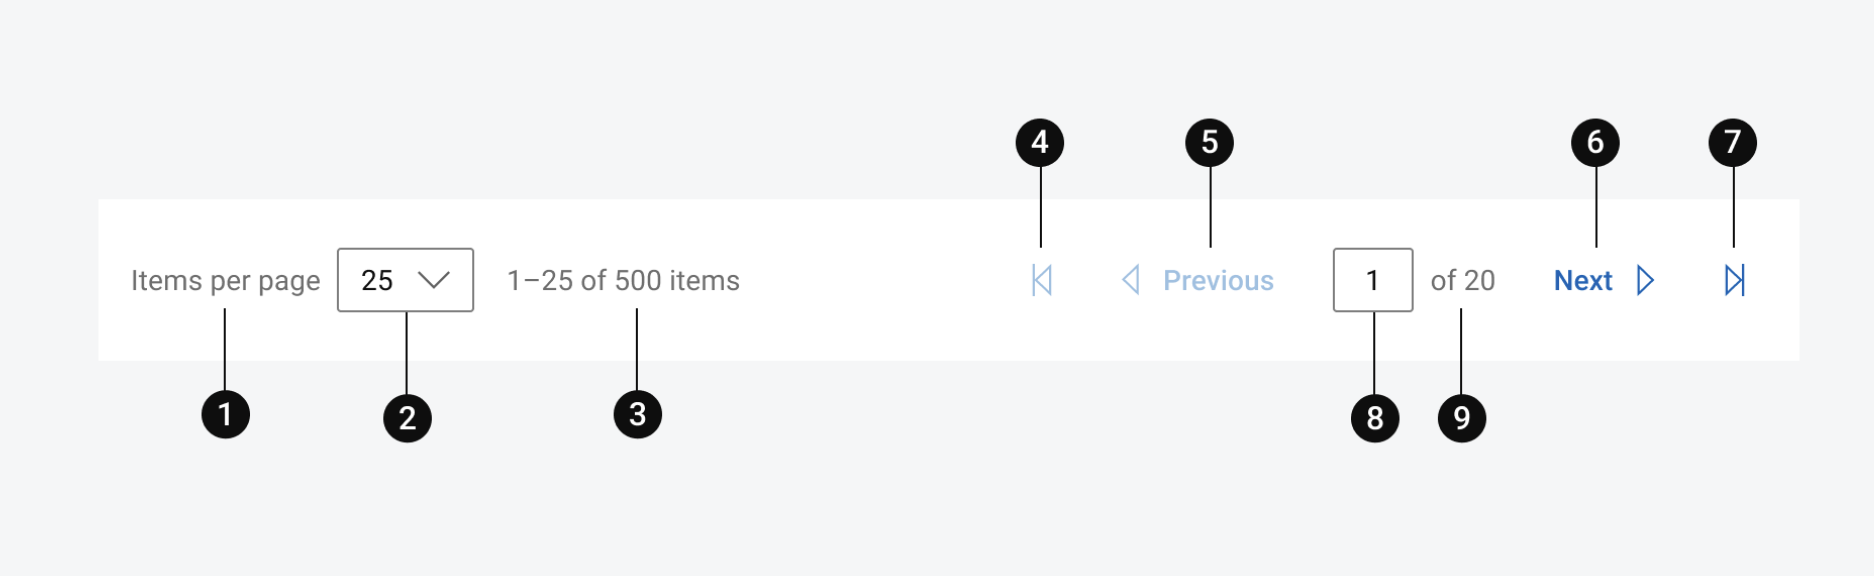Click the dropdown chevron beside 25
The image size is (1874, 576).
point(434,280)
